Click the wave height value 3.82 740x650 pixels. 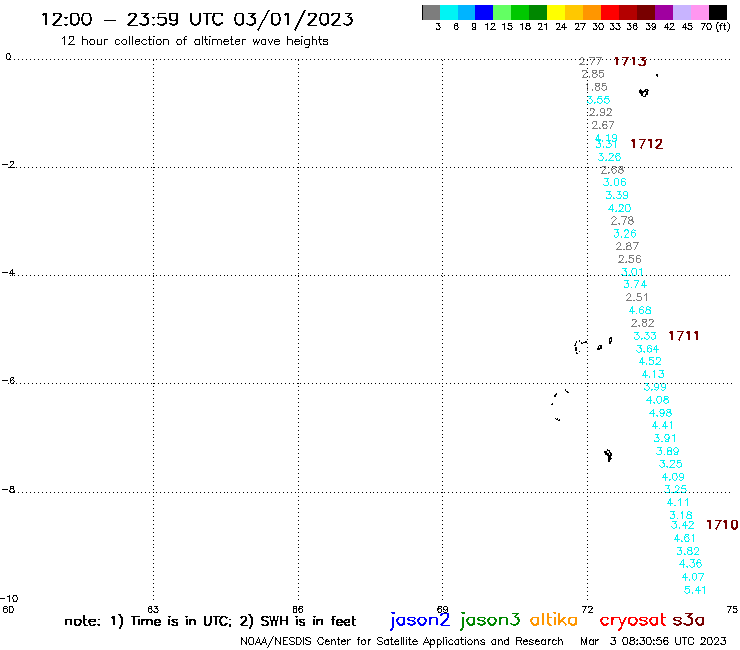coord(688,551)
